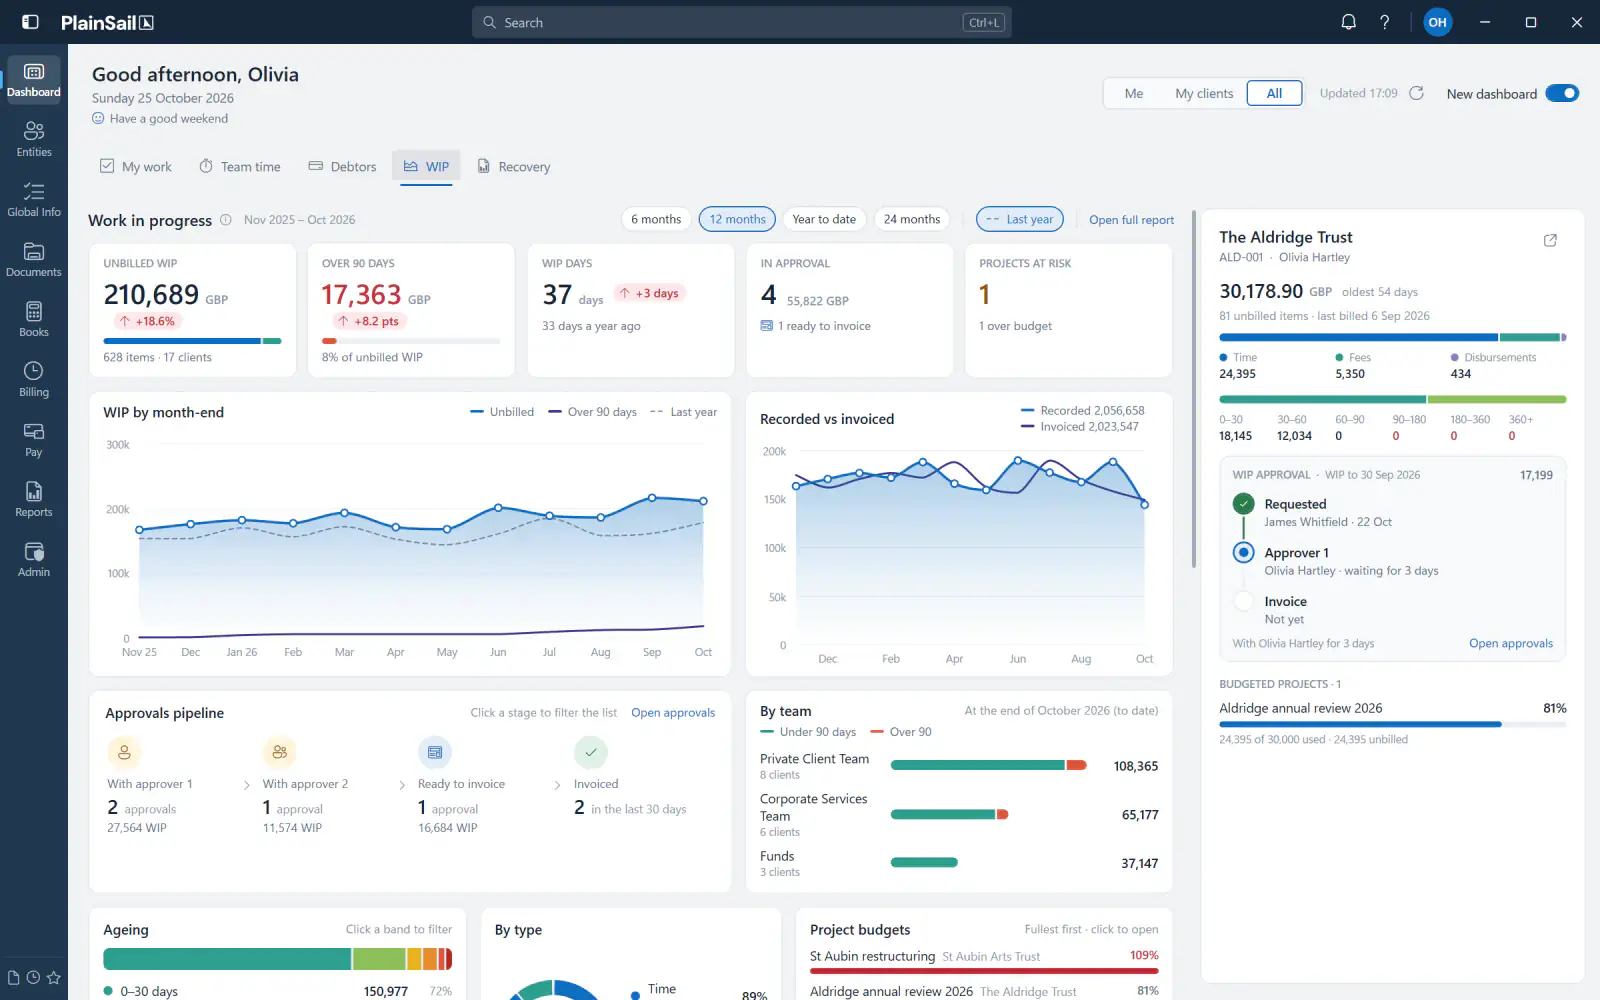1600x1000 pixels.
Task: Open The Aldridge Trust in a new window
Action: point(1550,240)
